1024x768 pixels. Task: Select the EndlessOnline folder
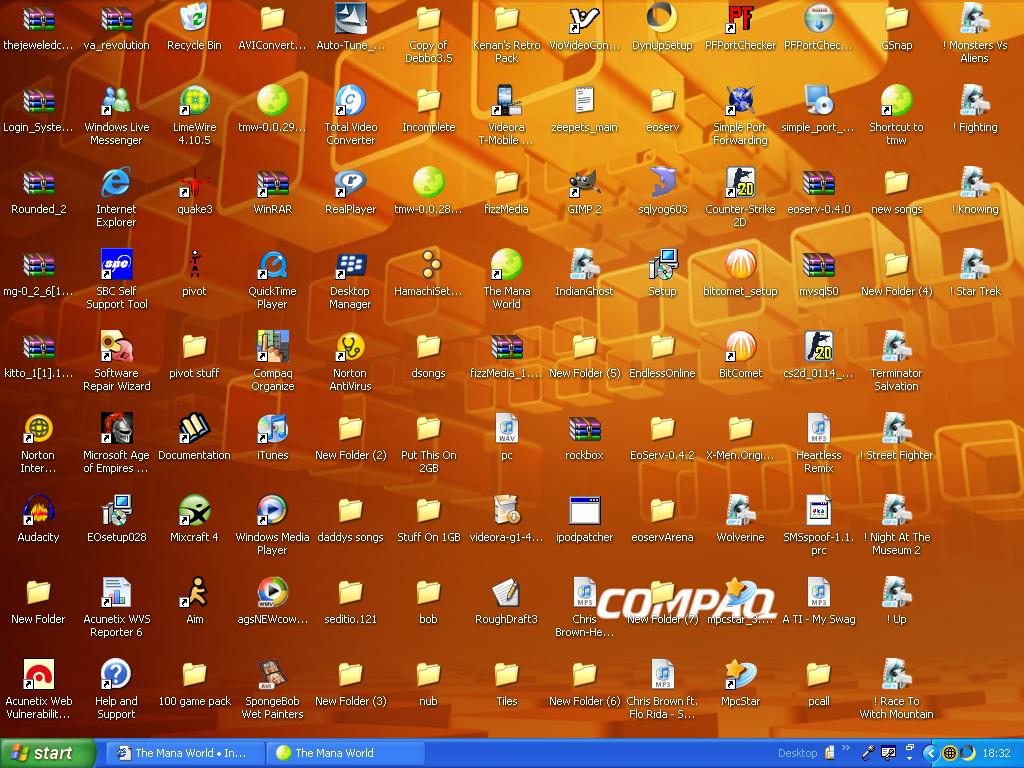662,346
